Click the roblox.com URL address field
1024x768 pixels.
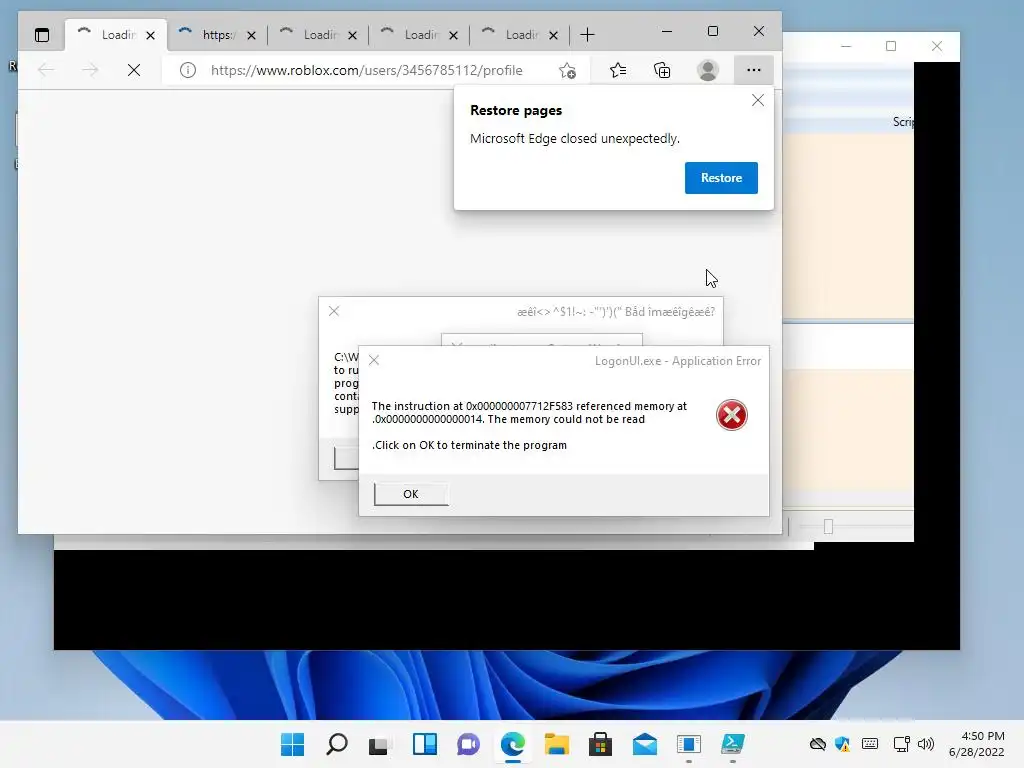(366, 70)
